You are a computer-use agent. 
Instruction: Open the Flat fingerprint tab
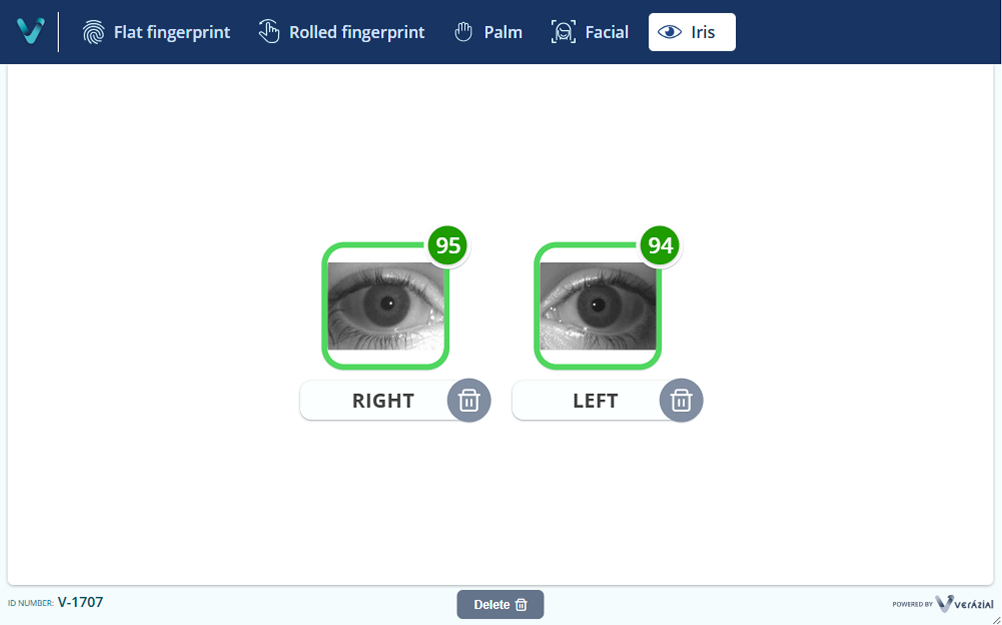pos(157,32)
